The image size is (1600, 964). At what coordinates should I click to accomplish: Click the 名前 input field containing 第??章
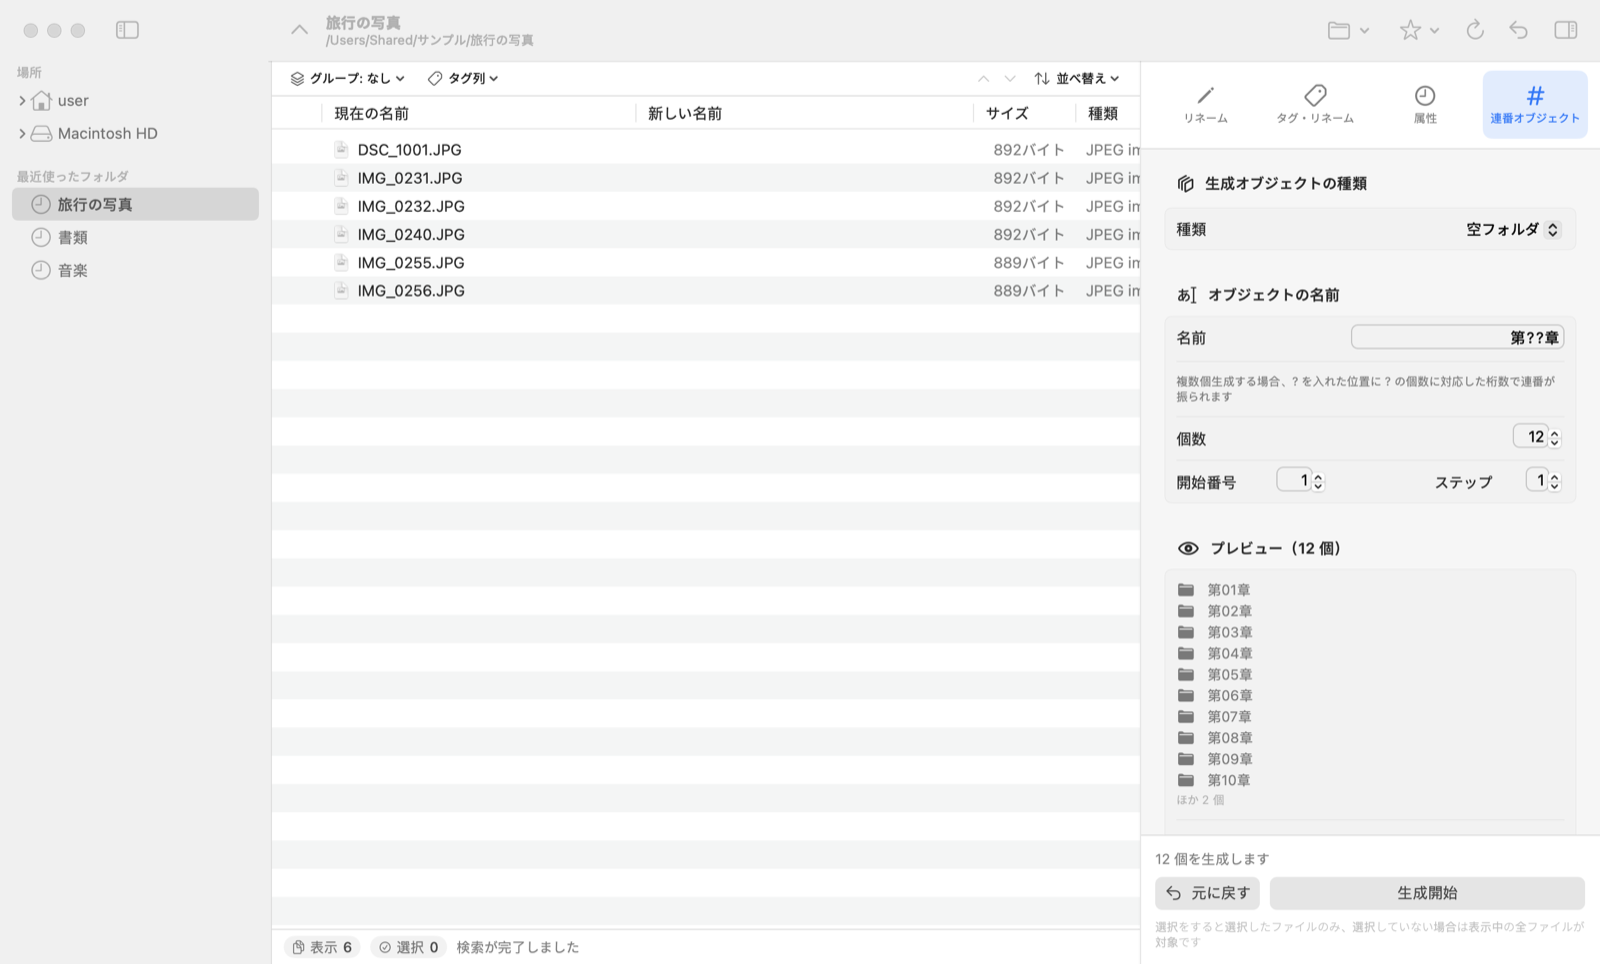(x=1457, y=338)
